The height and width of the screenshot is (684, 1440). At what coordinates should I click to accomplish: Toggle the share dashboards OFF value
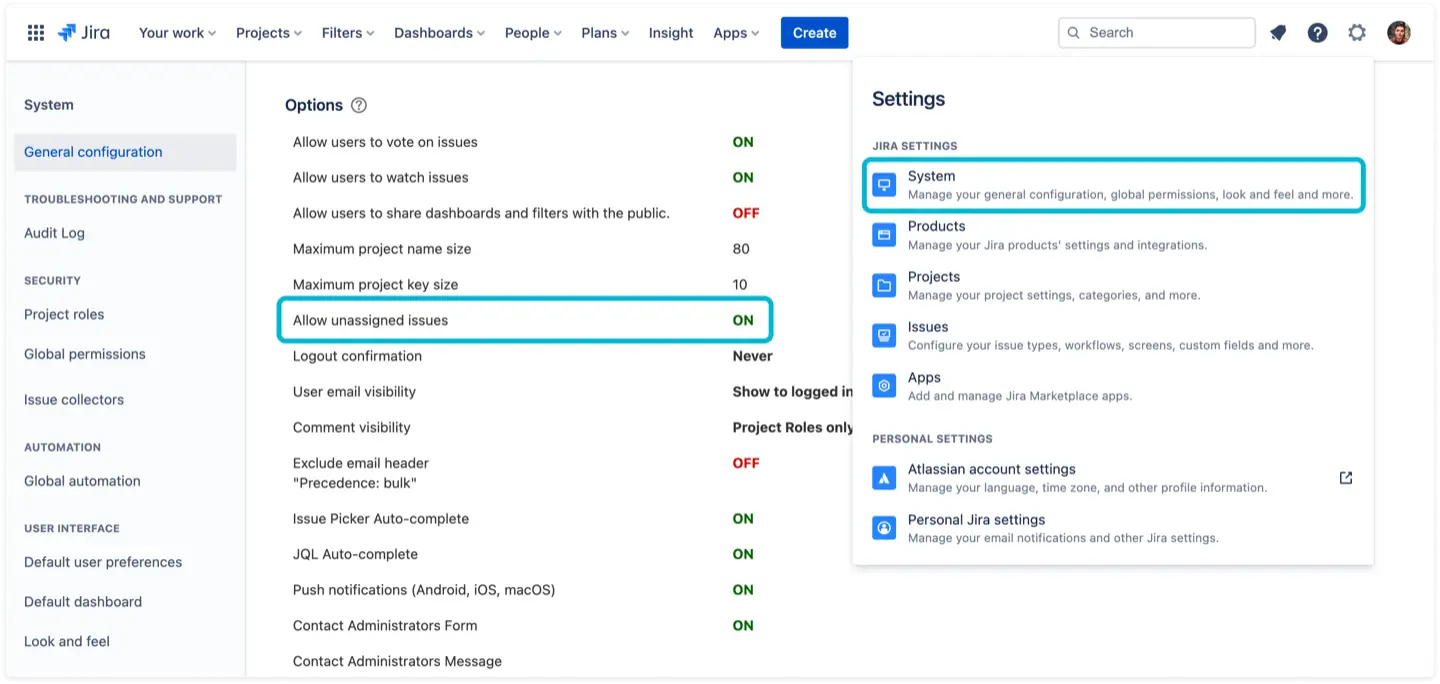(746, 213)
